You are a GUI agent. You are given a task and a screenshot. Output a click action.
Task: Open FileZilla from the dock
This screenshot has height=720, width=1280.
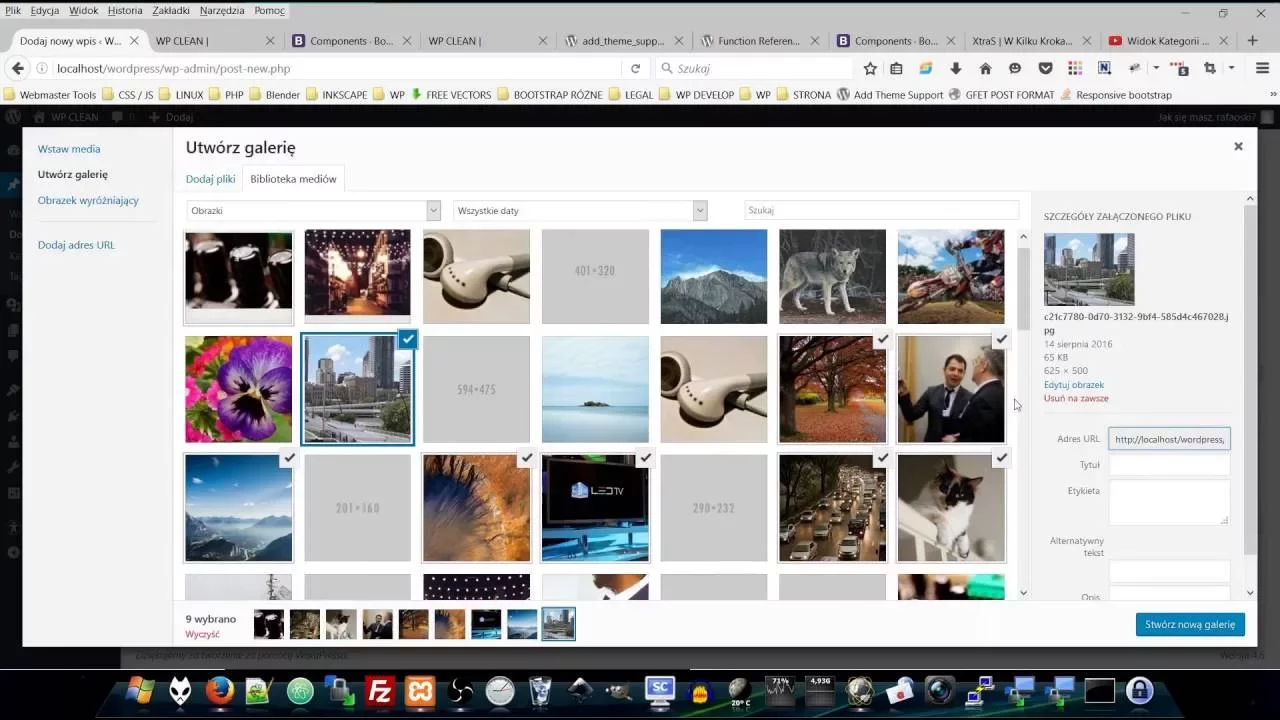380,691
